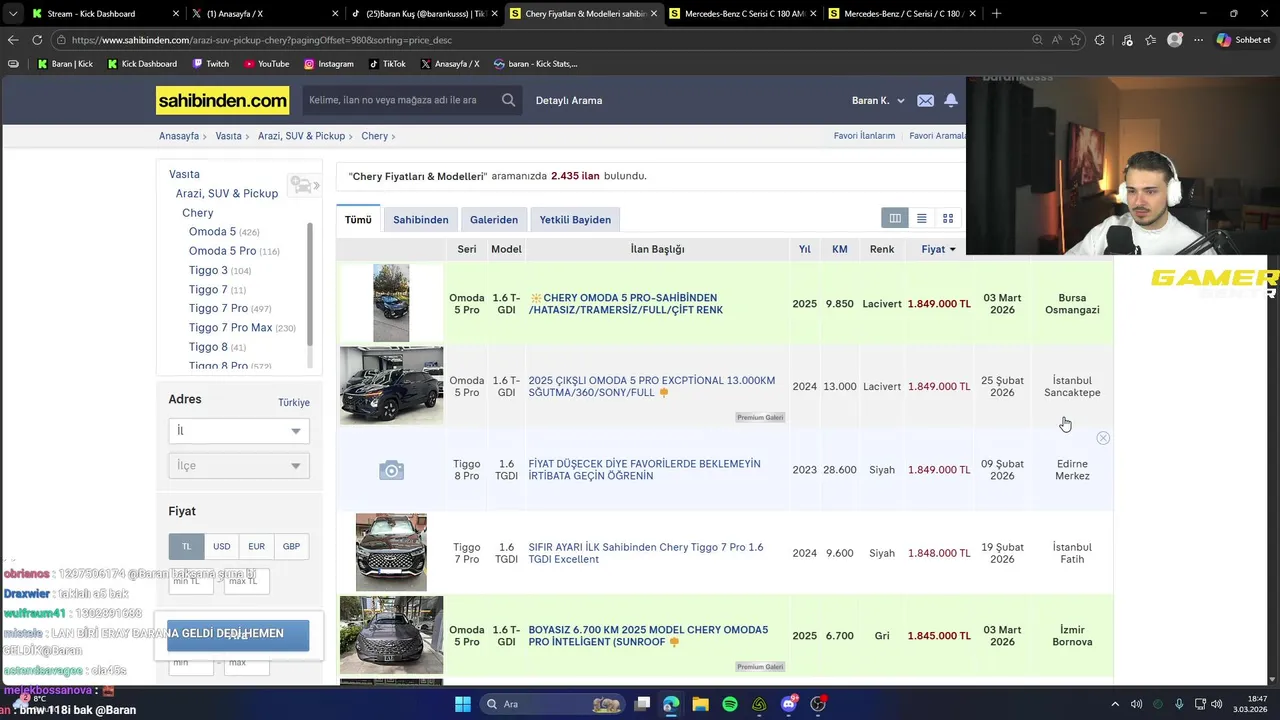The height and width of the screenshot is (720, 1280).
Task: Expand the Baran K. account dropdown
Action: pos(878,100)
